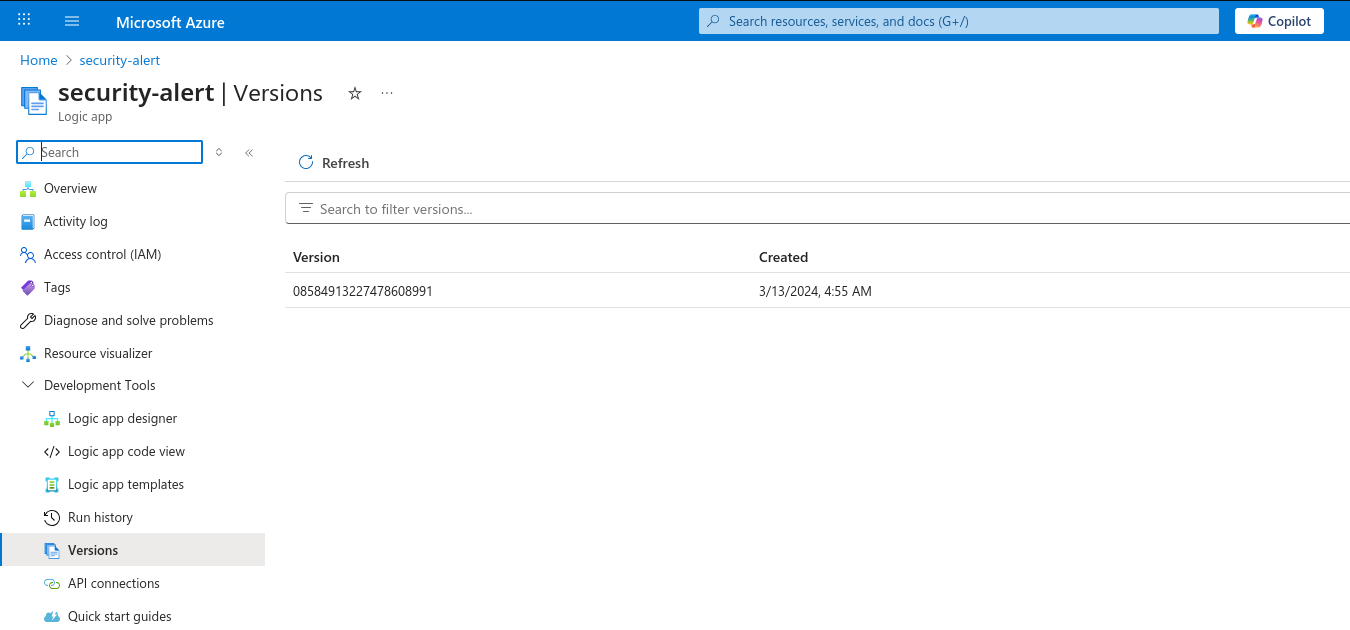The image size is (1350, 630).
Task: Open the security-alert breadcrumb link
Action: coord(120,60)
